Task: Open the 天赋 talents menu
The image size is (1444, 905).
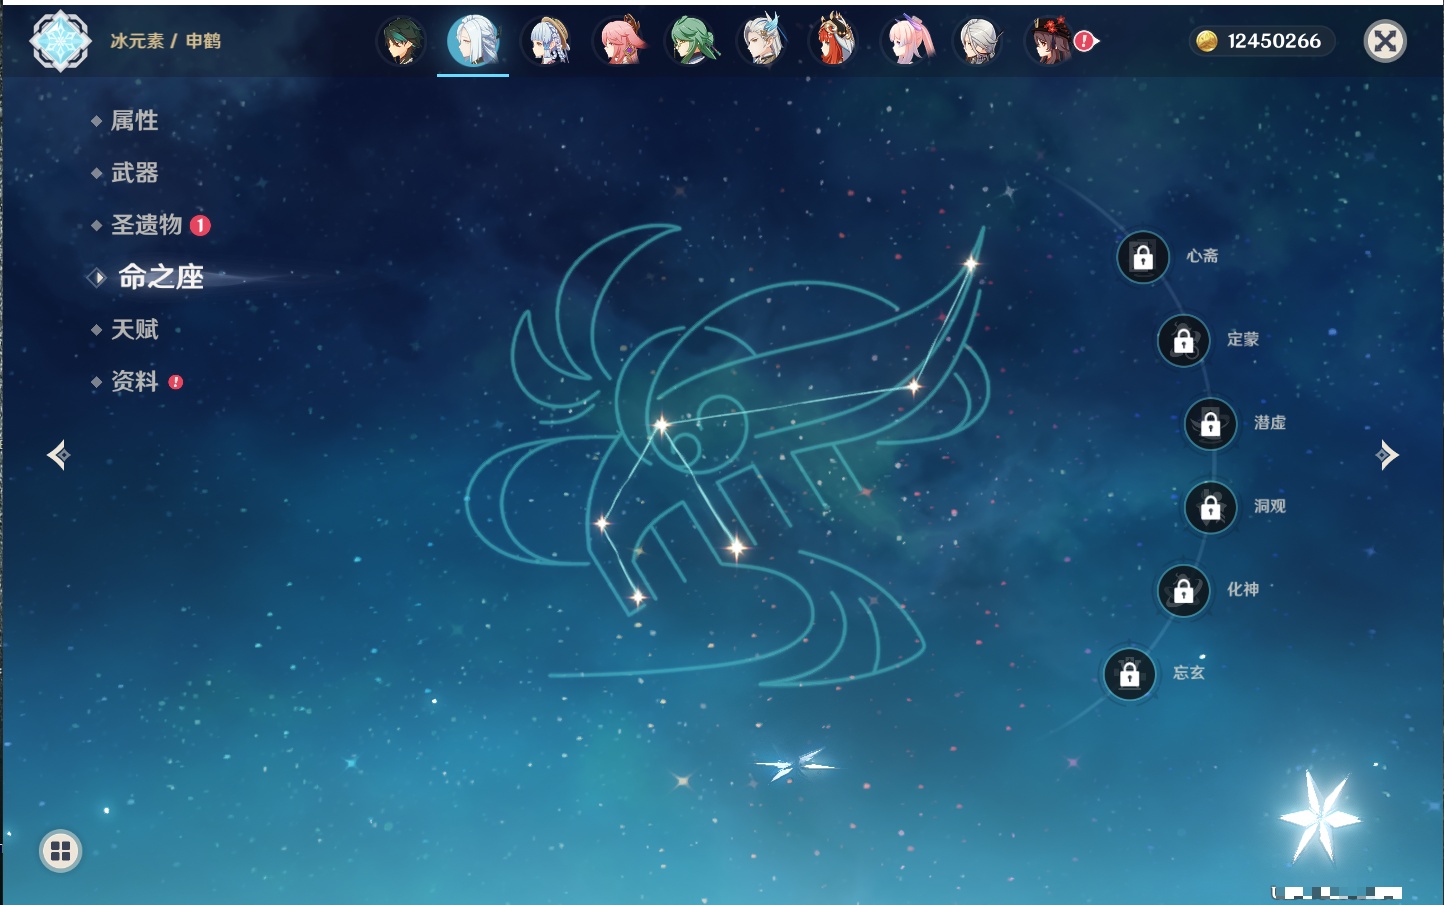Action: pos(134,329)
